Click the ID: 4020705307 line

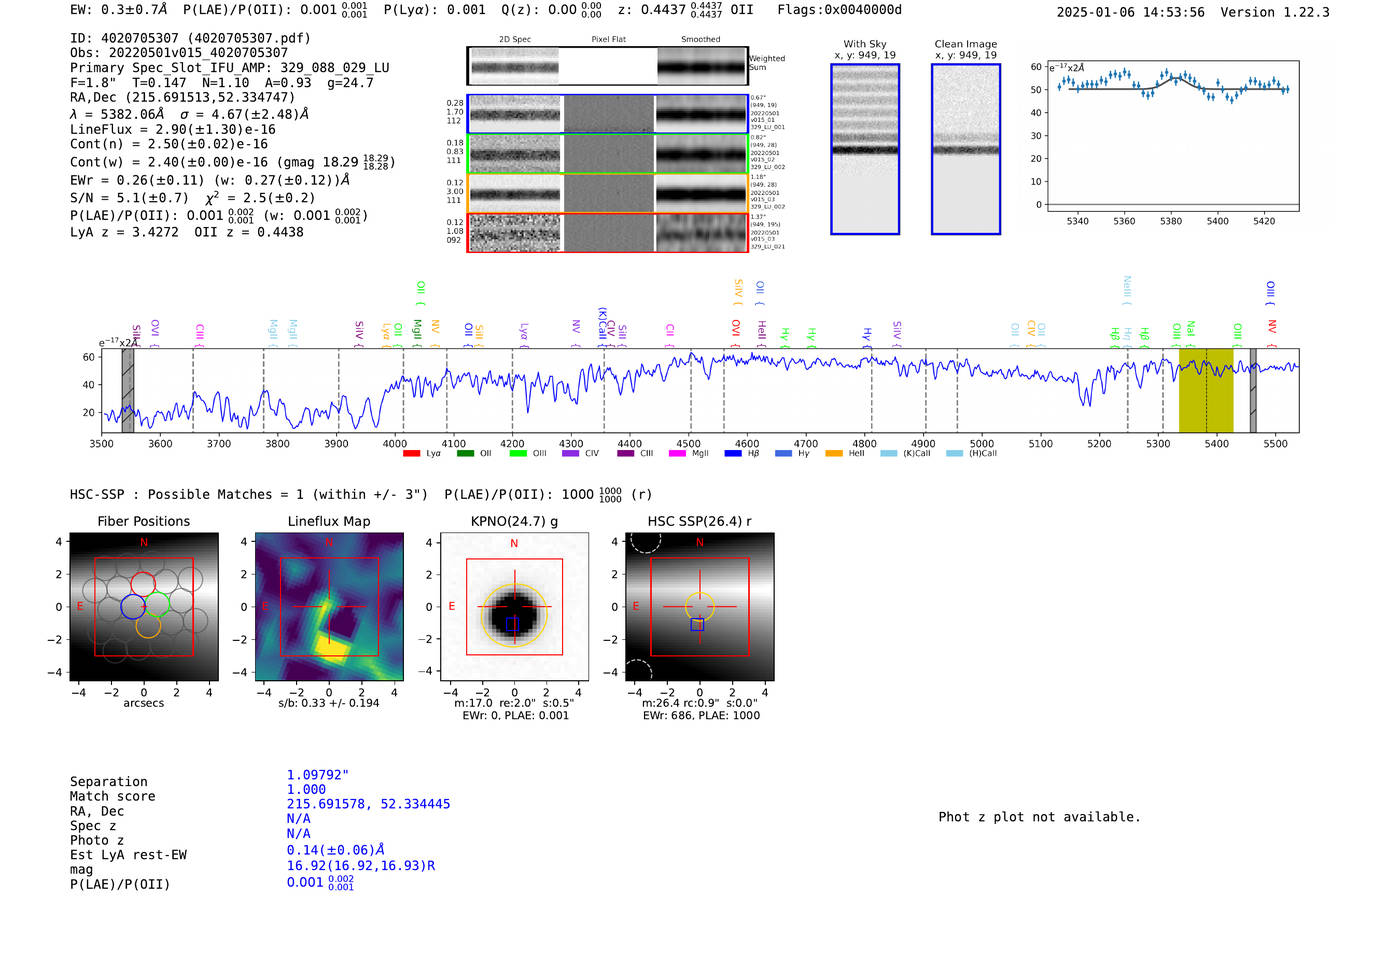pos(190,38)
